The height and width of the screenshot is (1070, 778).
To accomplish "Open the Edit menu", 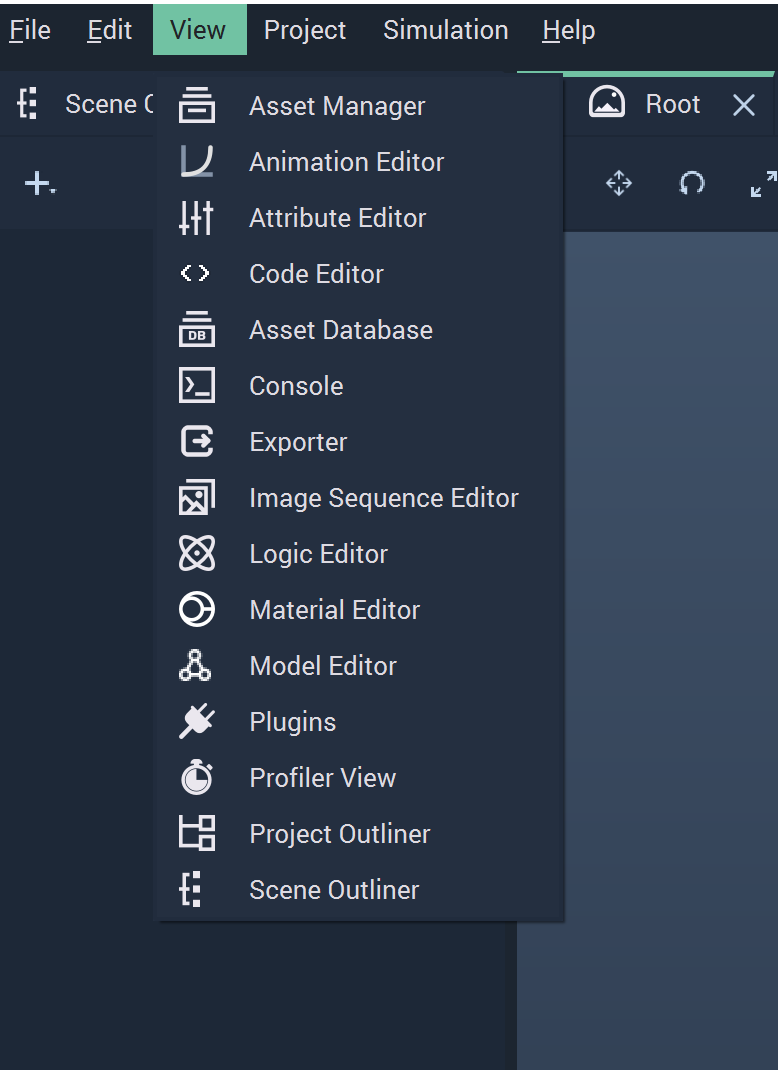I will (x=109, y=30).
